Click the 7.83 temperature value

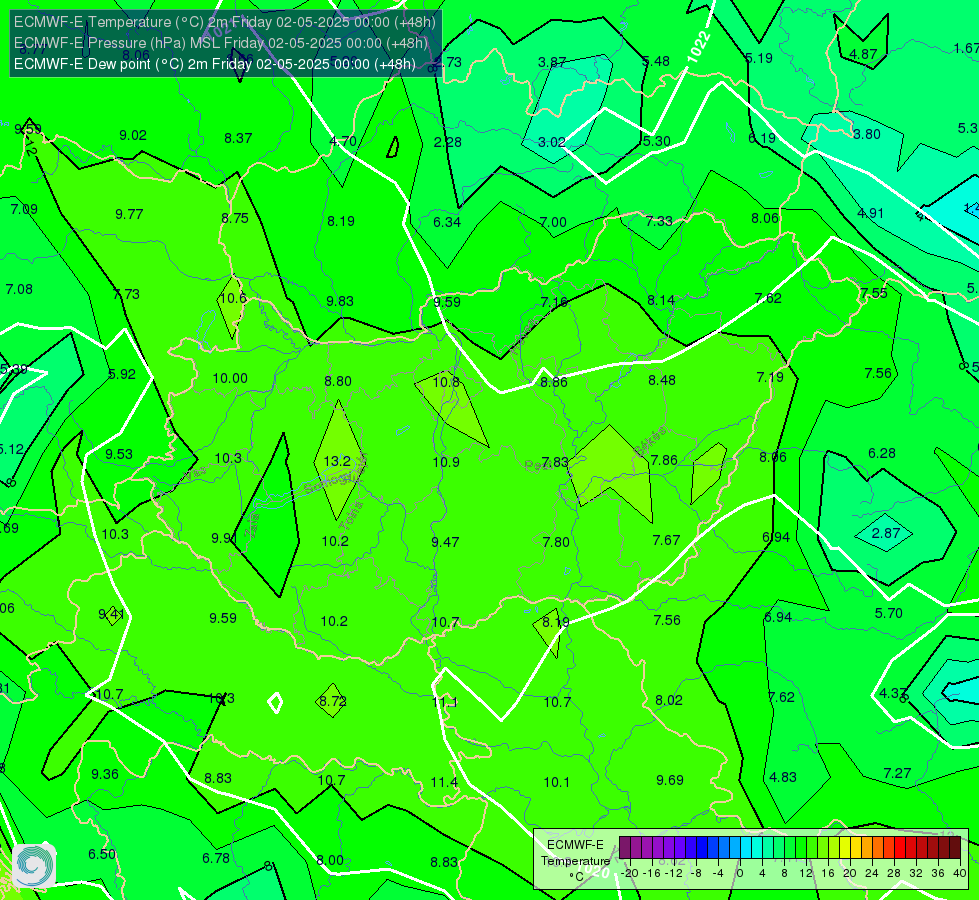(x=555, y=462)
